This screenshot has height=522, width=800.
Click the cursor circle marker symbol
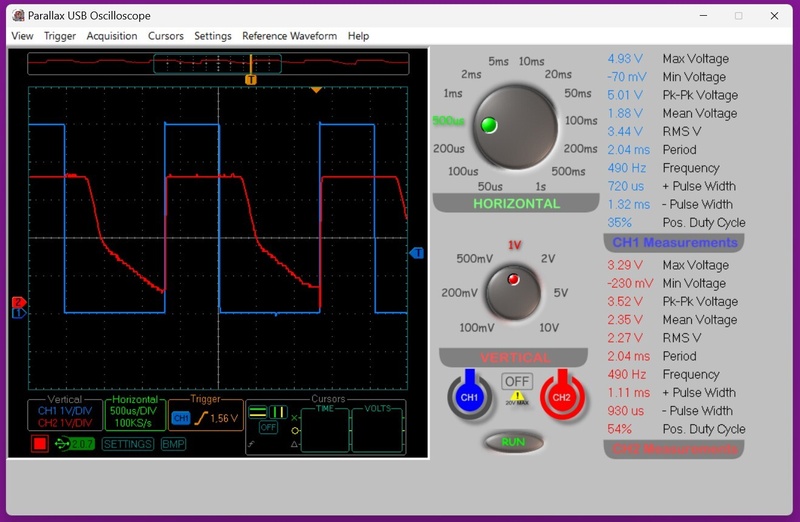294,431
